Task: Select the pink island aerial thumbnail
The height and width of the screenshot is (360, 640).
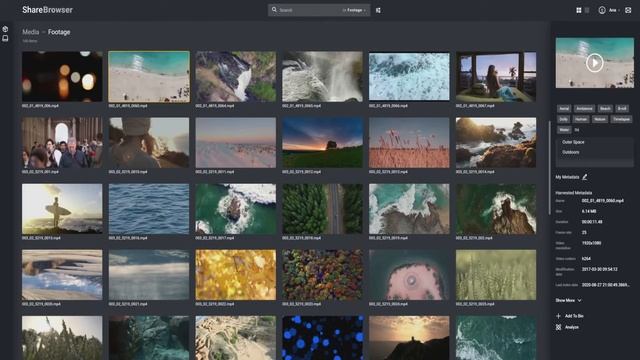Action: (x=409, y=275)
